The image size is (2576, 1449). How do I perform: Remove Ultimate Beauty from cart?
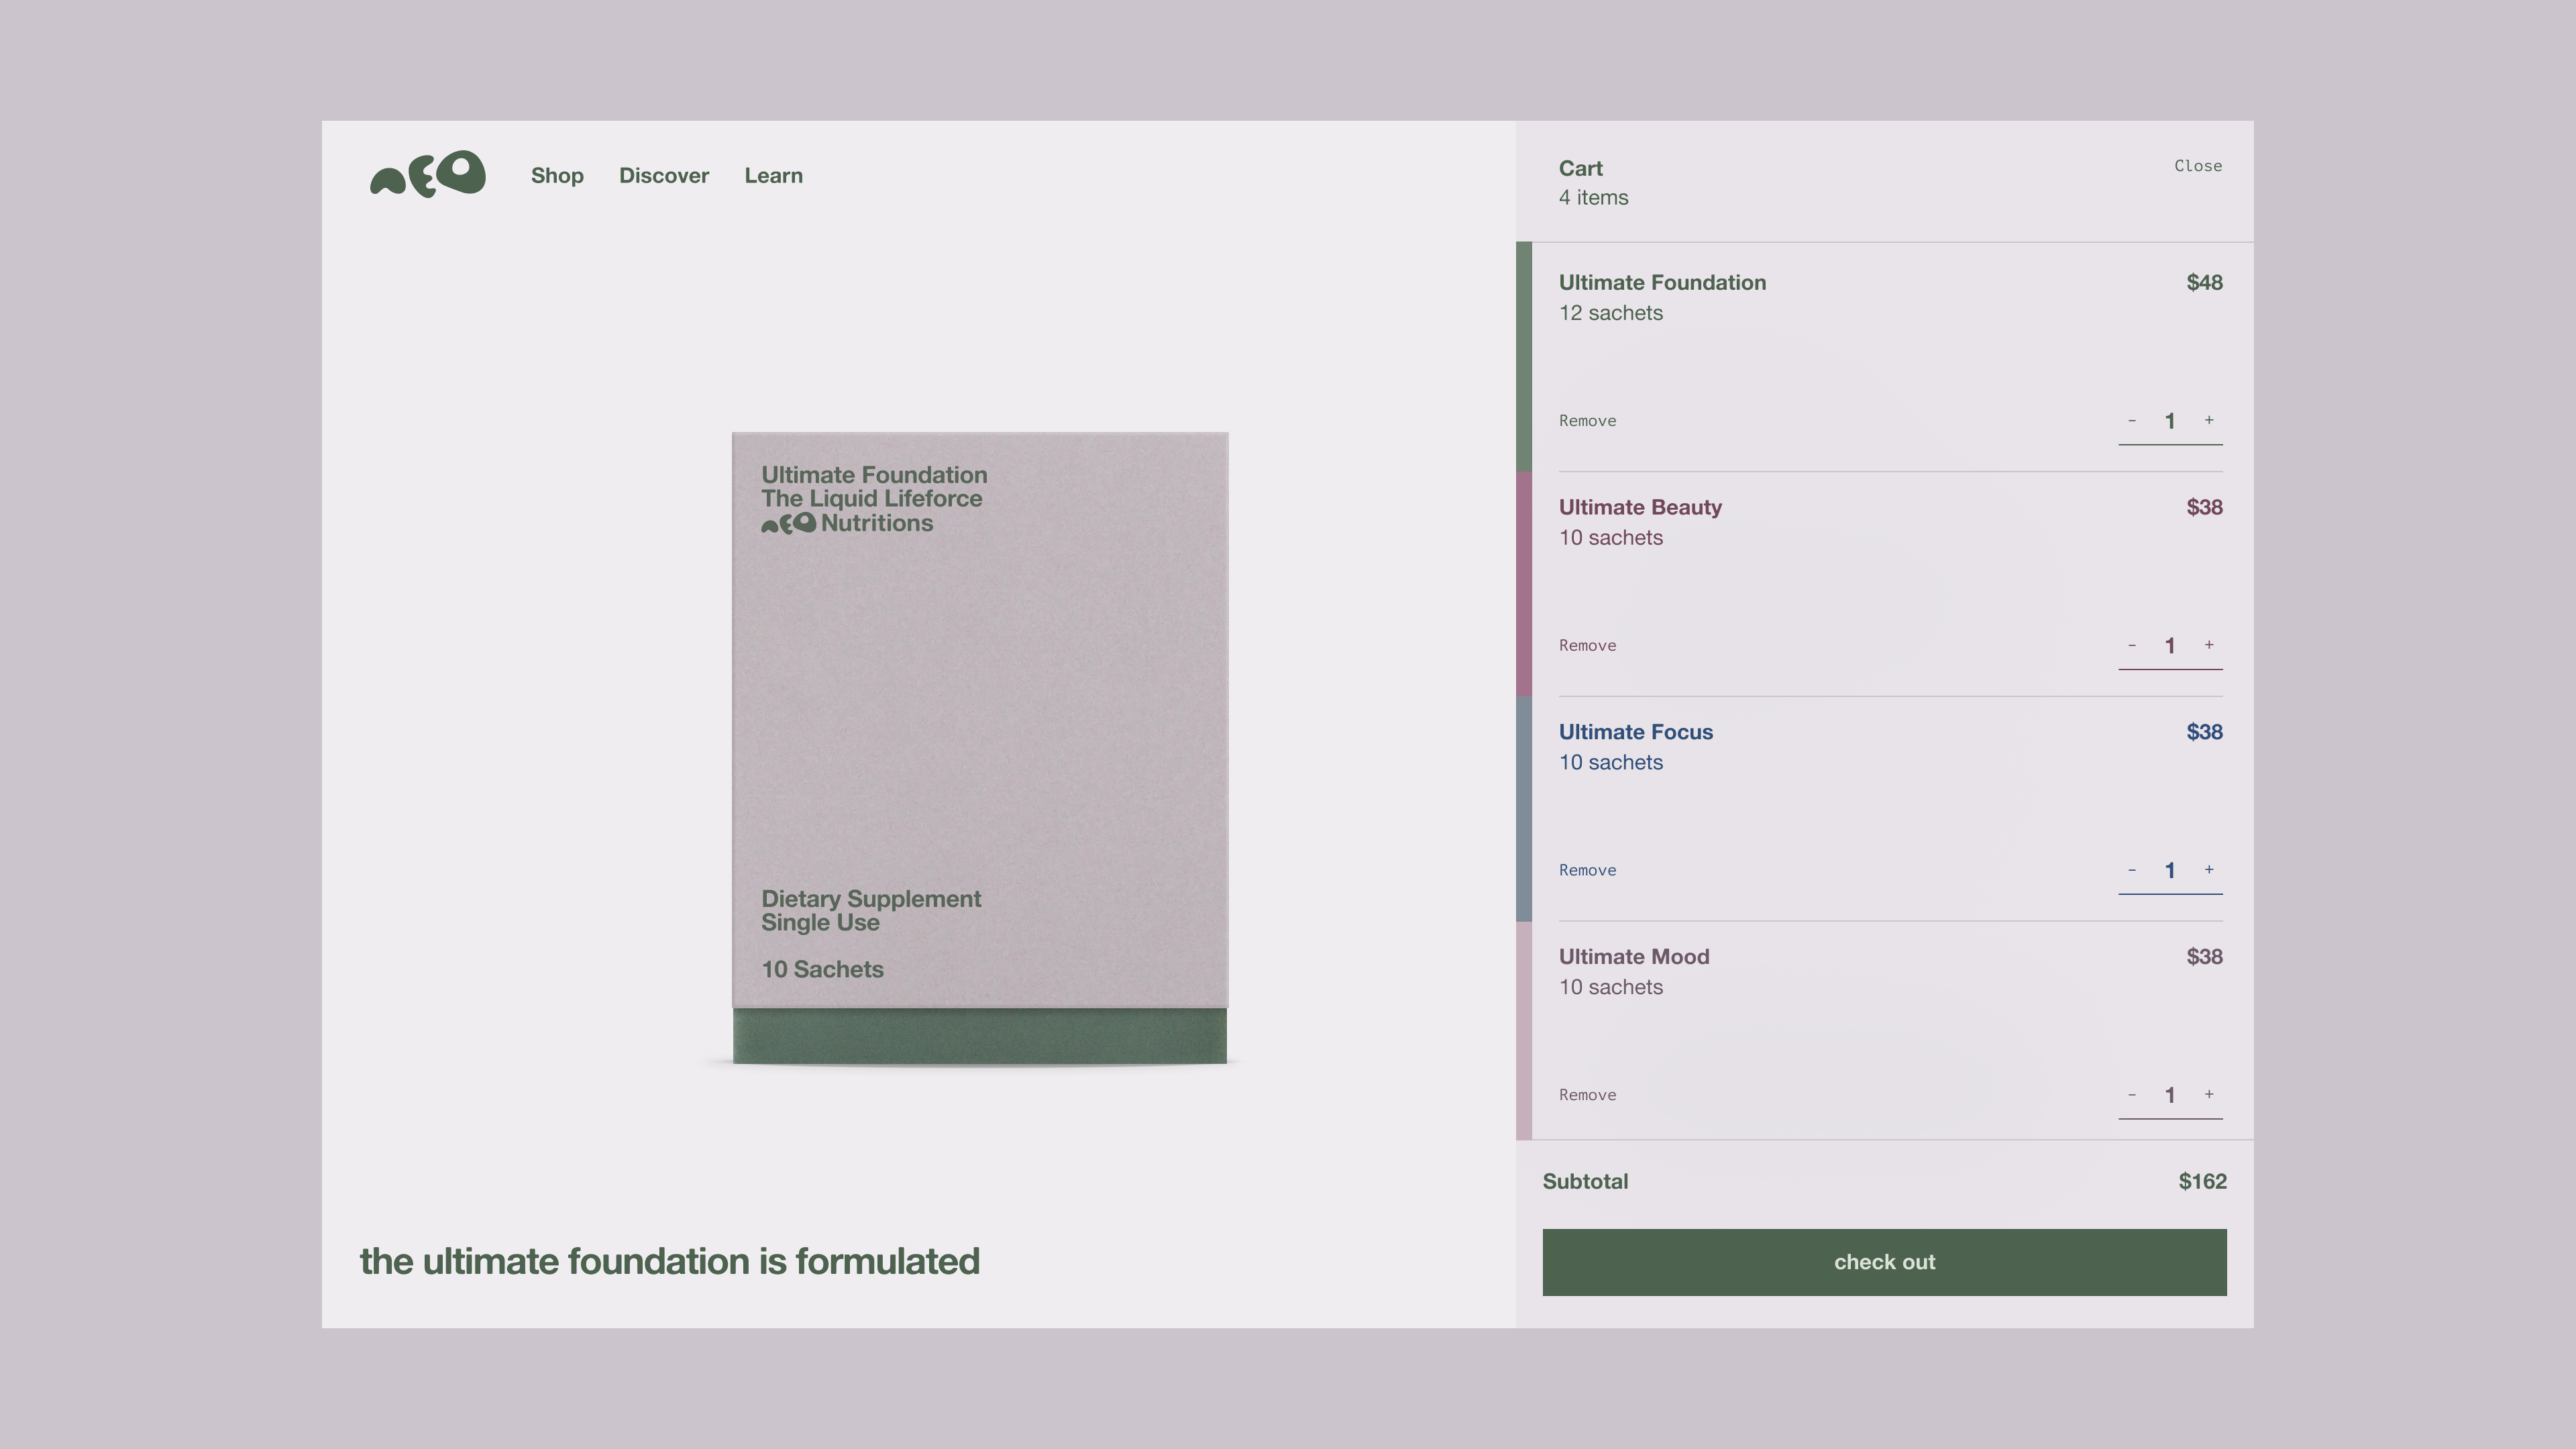pyautogui.click(x=1587, y=646)
